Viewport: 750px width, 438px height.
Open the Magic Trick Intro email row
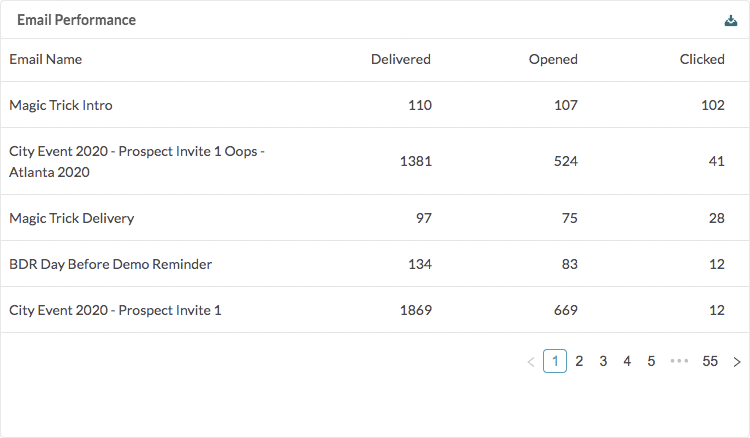tap(375, 105)
